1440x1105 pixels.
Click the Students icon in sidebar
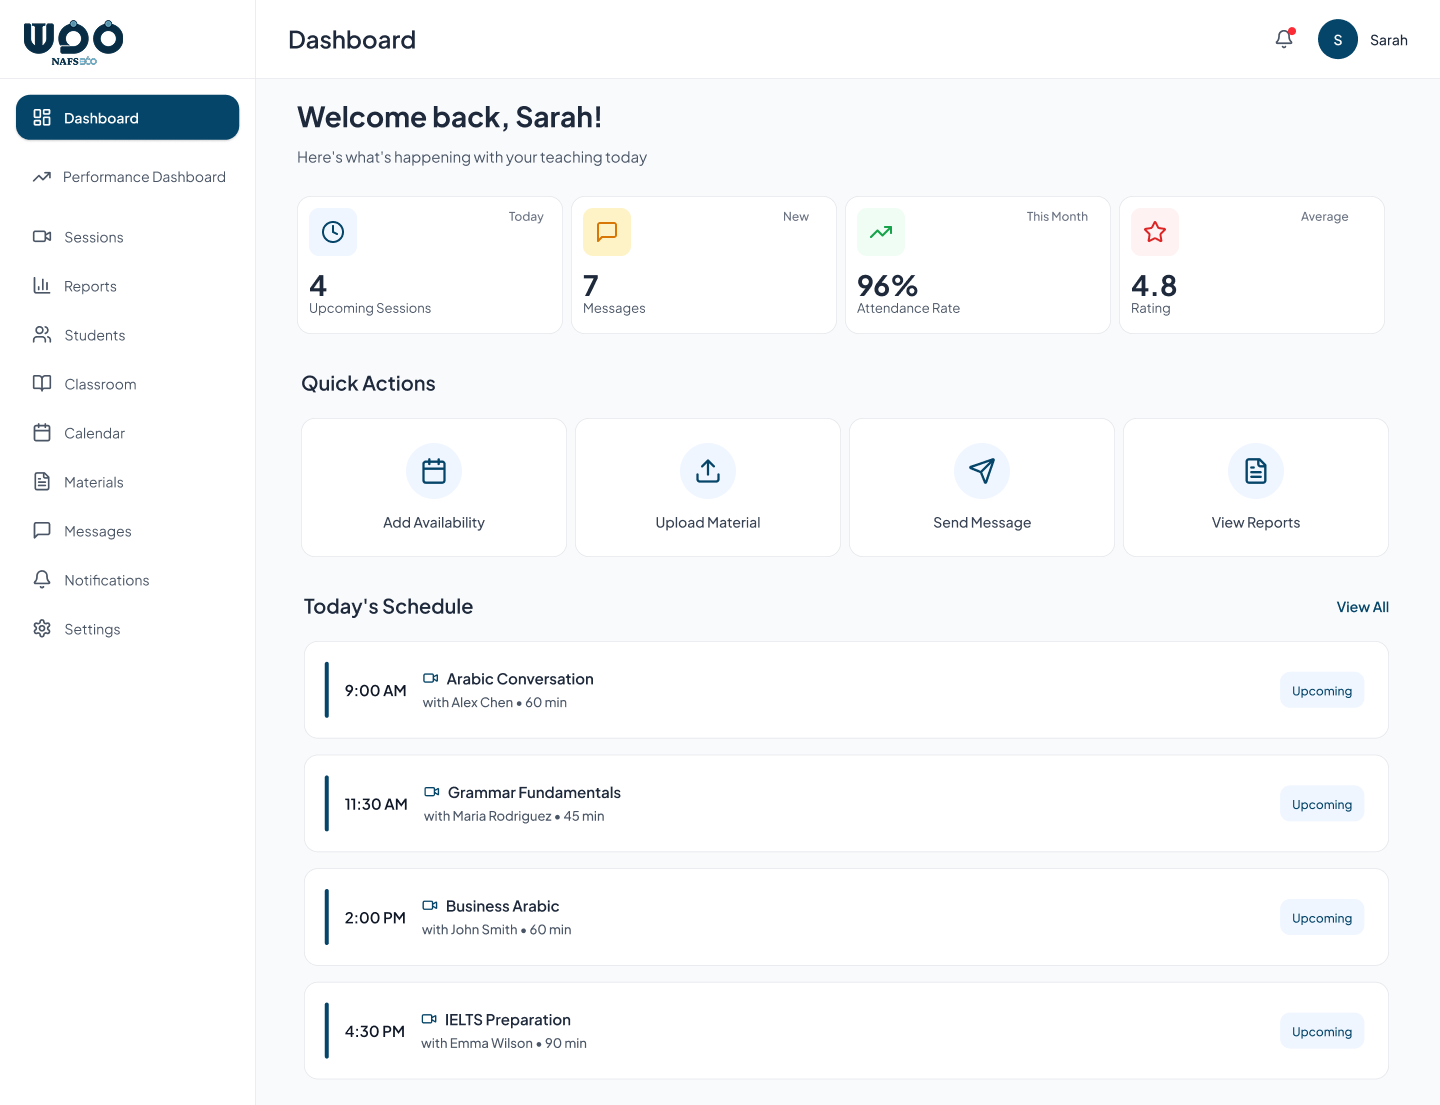(x=42, y=335)
